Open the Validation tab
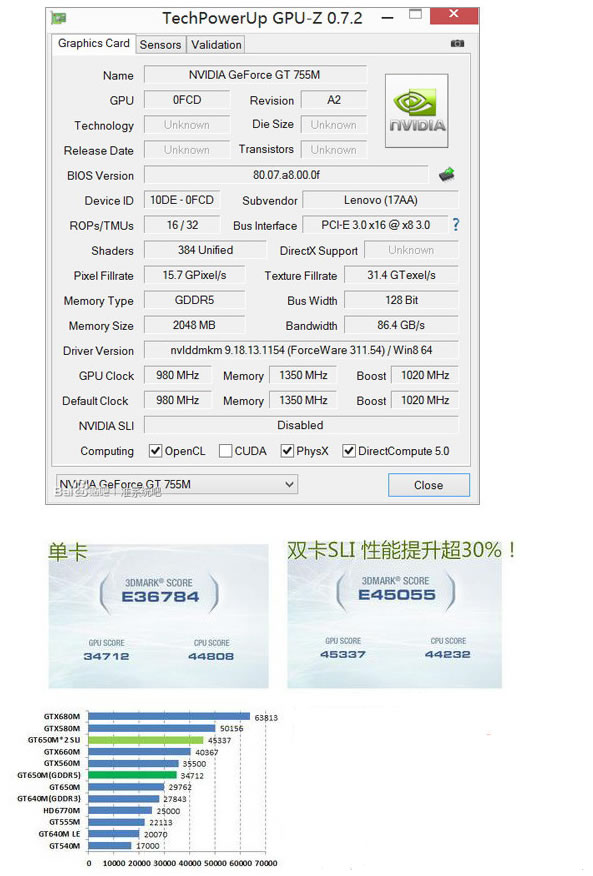Image resolution: width=593 pixels, height=876 pixels. 216,45
